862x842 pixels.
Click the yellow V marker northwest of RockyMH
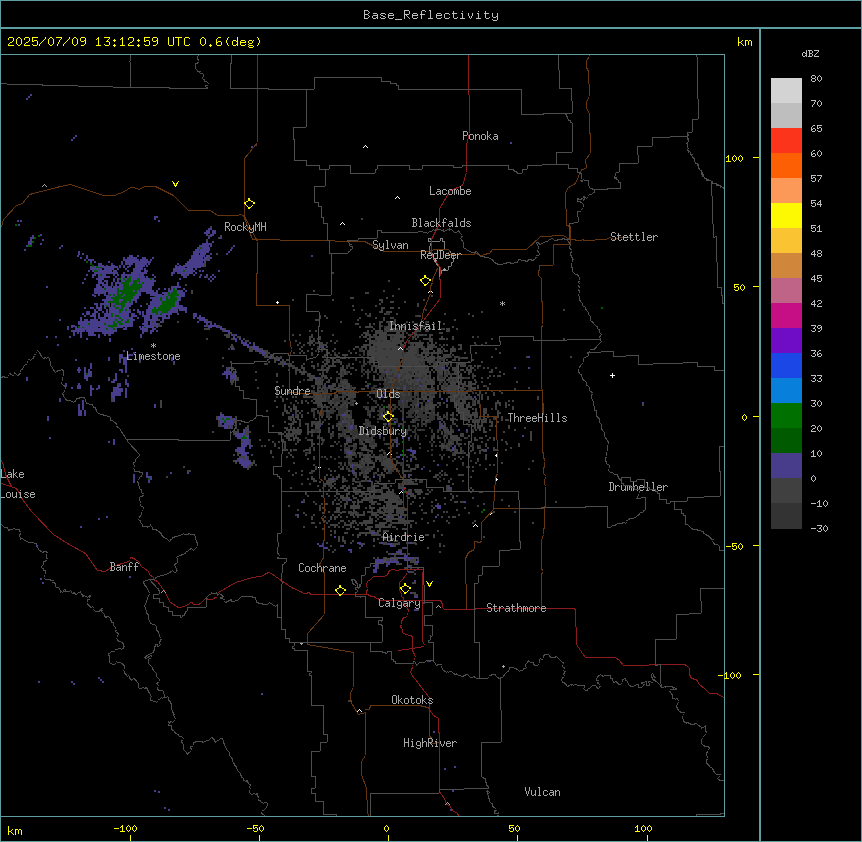click(x=175, y=184)
